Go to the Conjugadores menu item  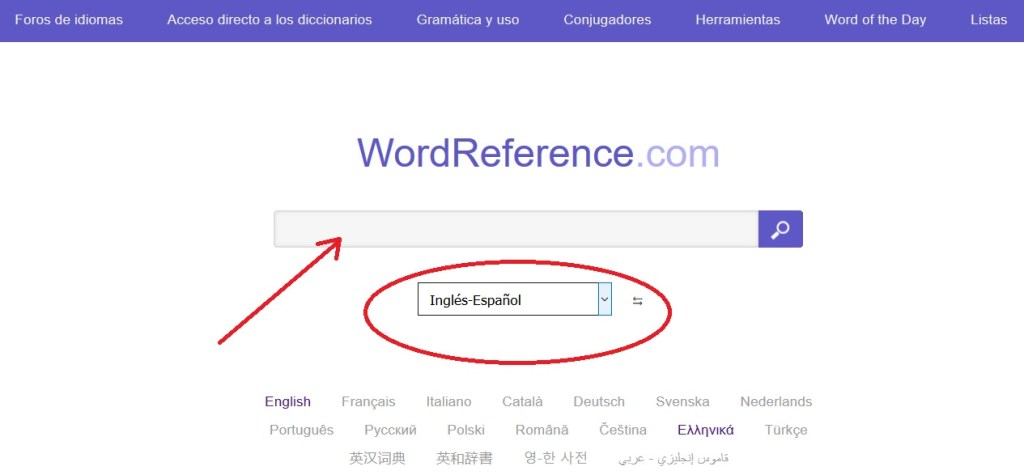coord(607,20)
